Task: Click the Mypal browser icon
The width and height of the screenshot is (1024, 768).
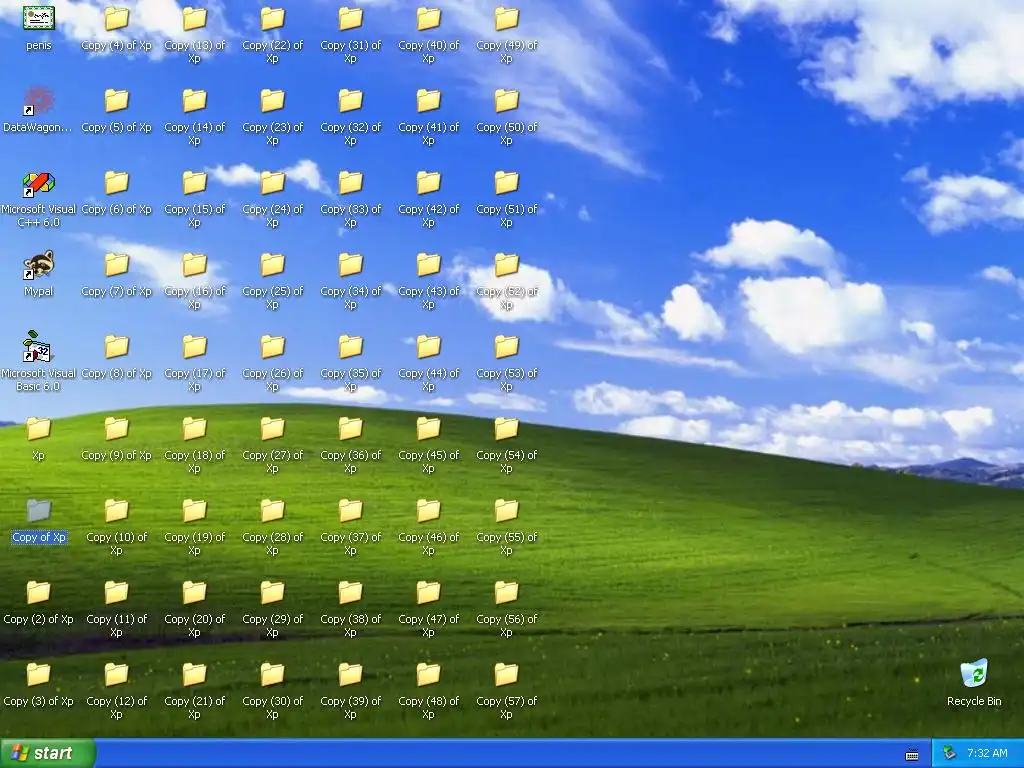Action: [39, 265]
